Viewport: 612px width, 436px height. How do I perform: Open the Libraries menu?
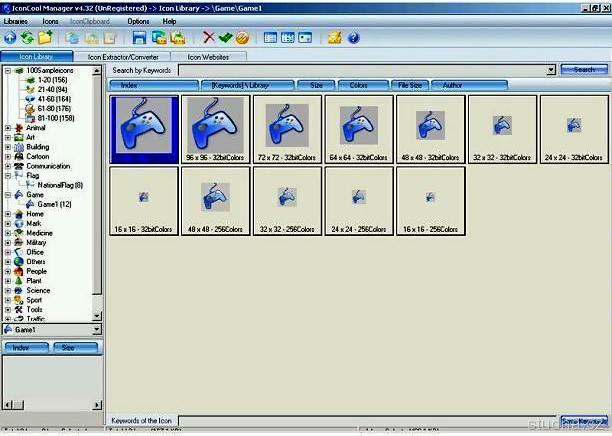tap(16, 21)
